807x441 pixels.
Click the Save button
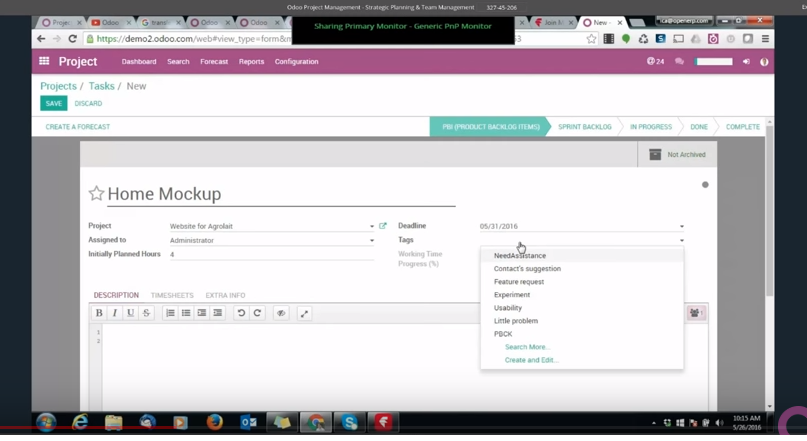coord(54,103)
